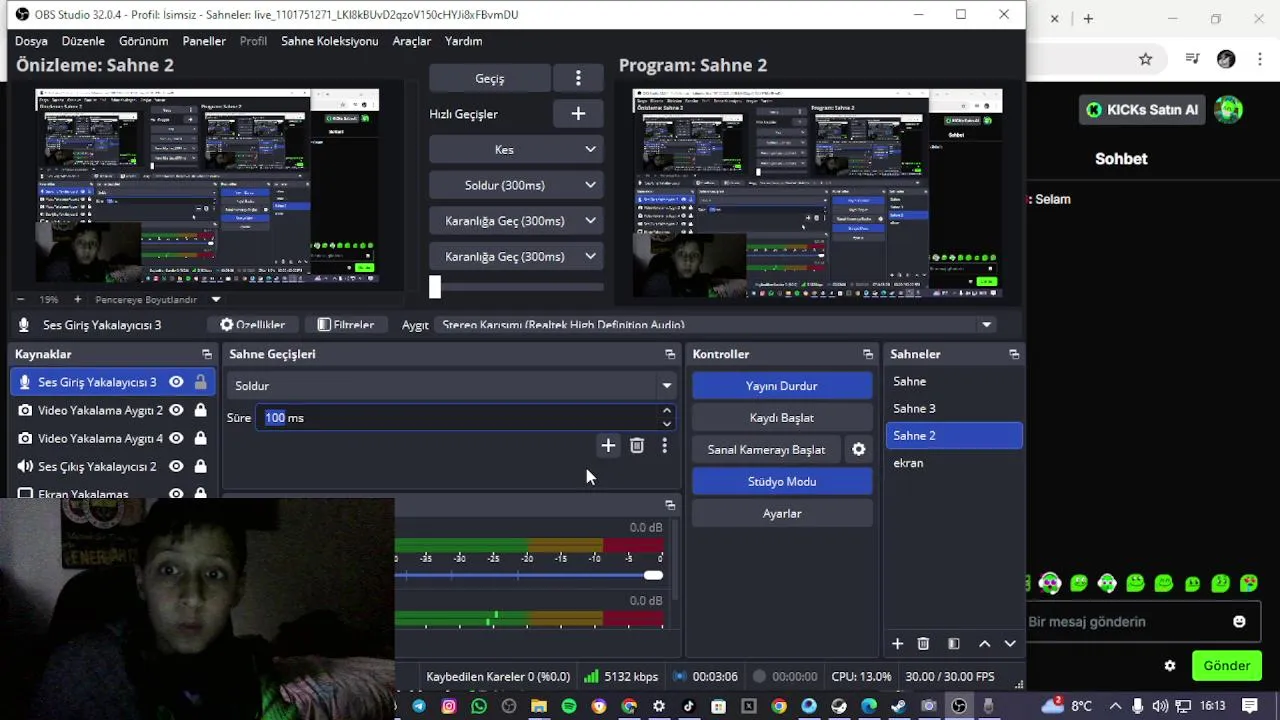Open the Paneller menu
Image resolution: width=1280 pixels, height=720 pixels.
tap(204, 41)
